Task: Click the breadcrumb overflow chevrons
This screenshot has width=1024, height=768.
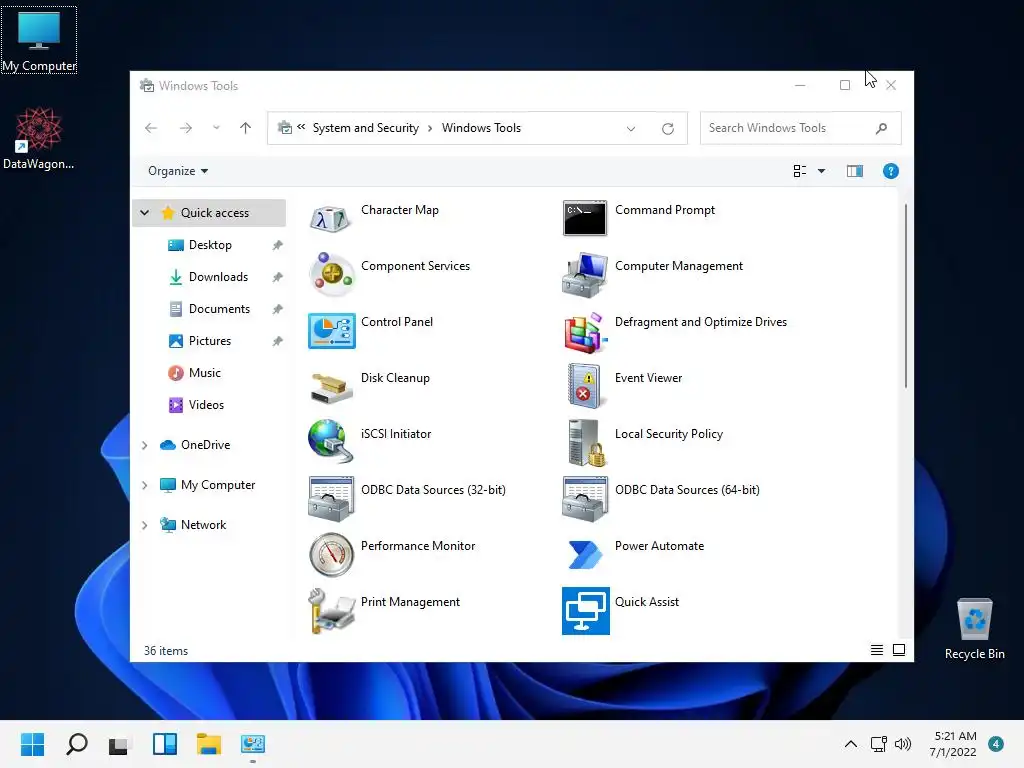Action: [x=301, y=127]
